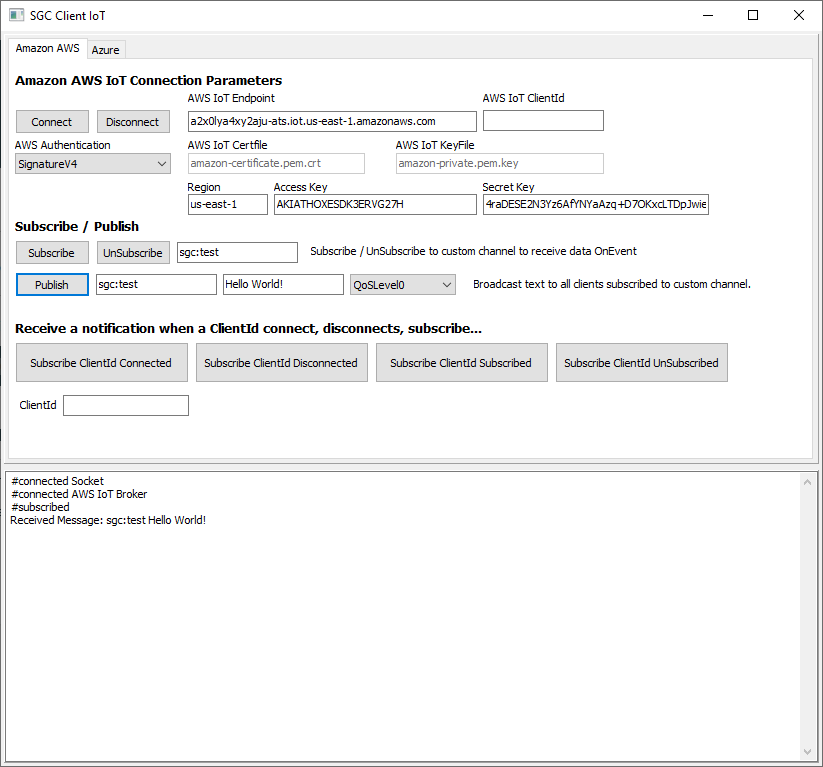The image size is (823, 767).
Task: Click the UnSubscribe button
Action: click(133, 253)
